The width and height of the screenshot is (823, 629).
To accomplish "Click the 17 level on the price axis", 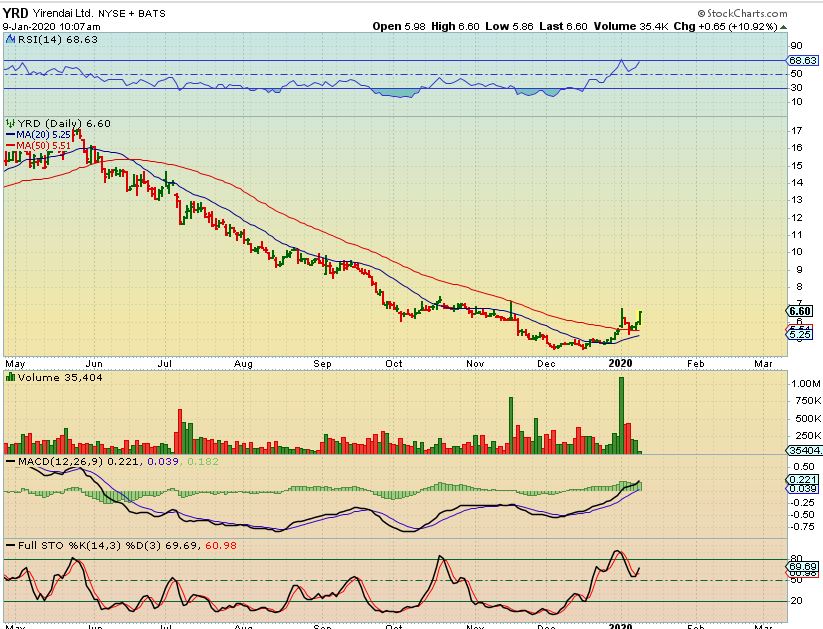I will coord(797,131).
